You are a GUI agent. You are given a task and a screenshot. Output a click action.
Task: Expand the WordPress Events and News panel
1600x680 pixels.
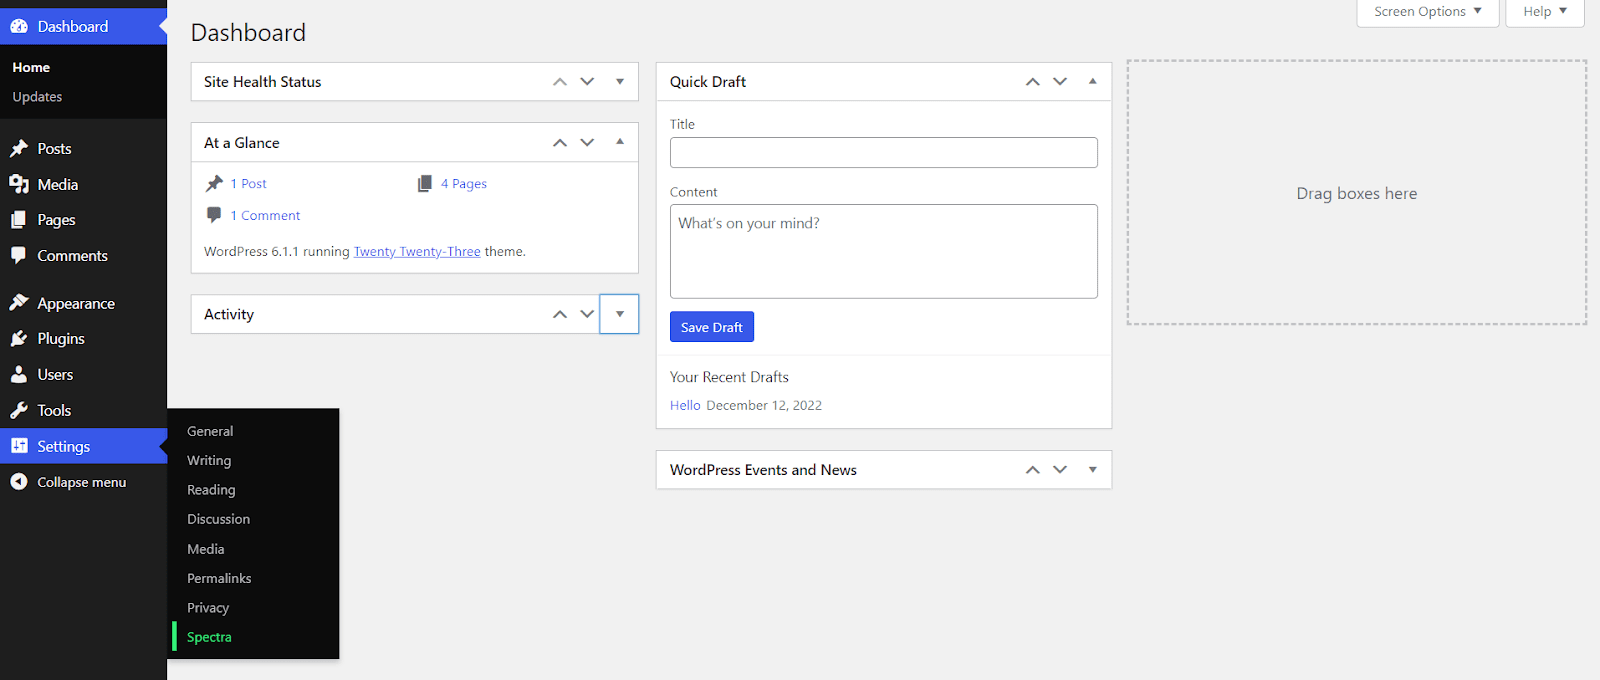click(x=1093, y=470)
